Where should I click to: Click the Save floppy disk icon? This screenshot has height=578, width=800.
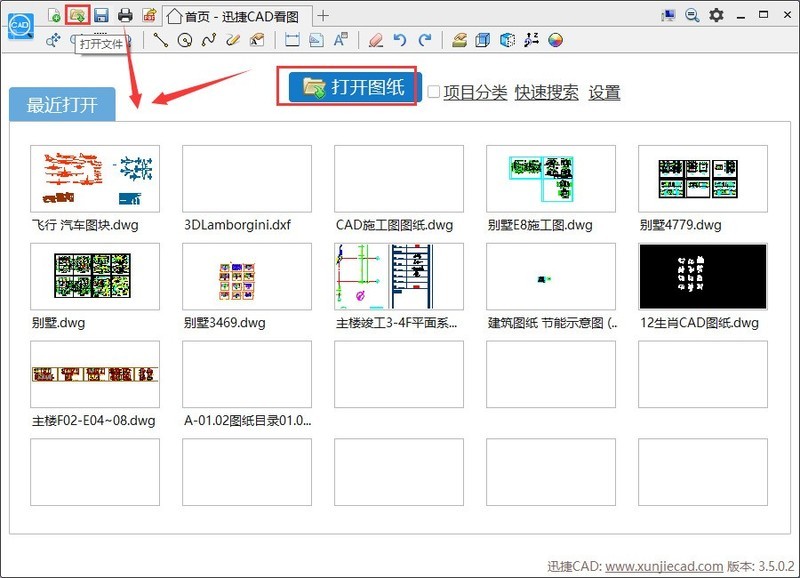tap(101, 15)
